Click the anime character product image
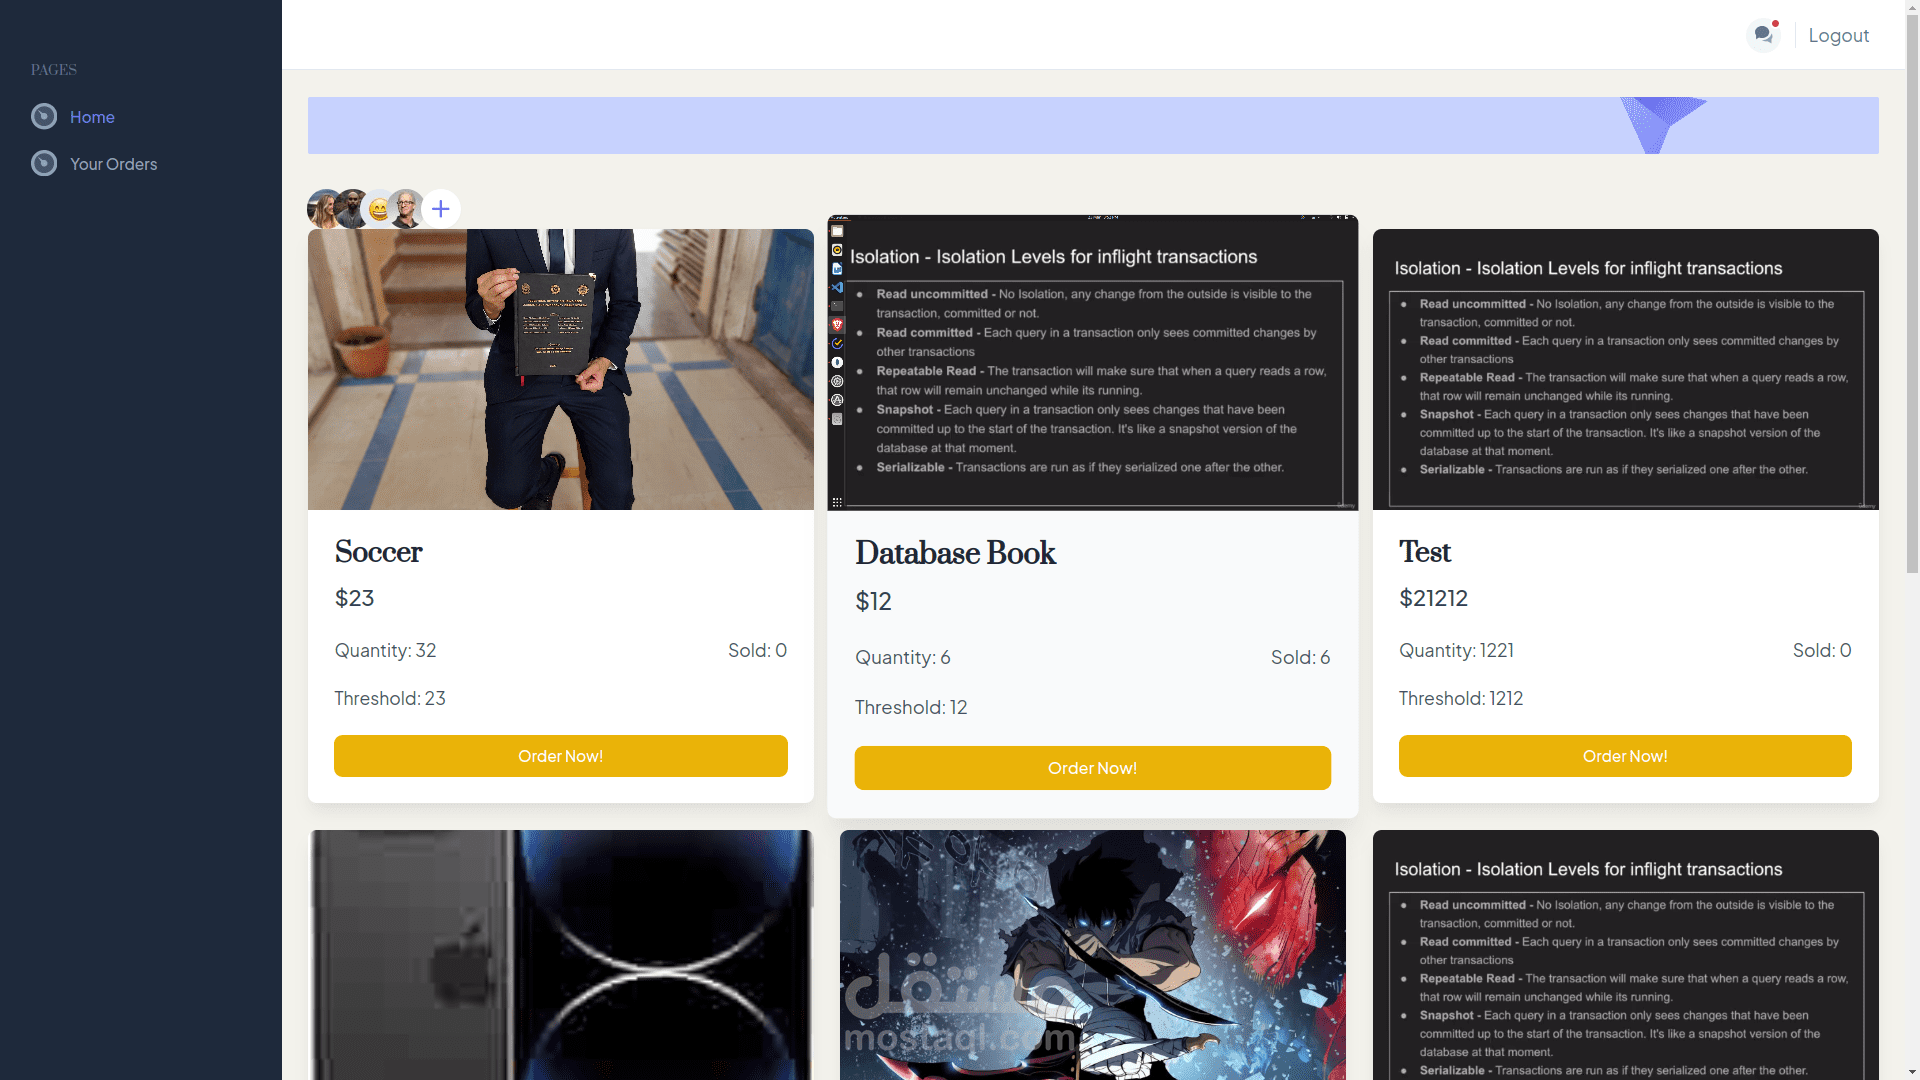Viewport: 1920px width, 1080px height. point(1092,955)
